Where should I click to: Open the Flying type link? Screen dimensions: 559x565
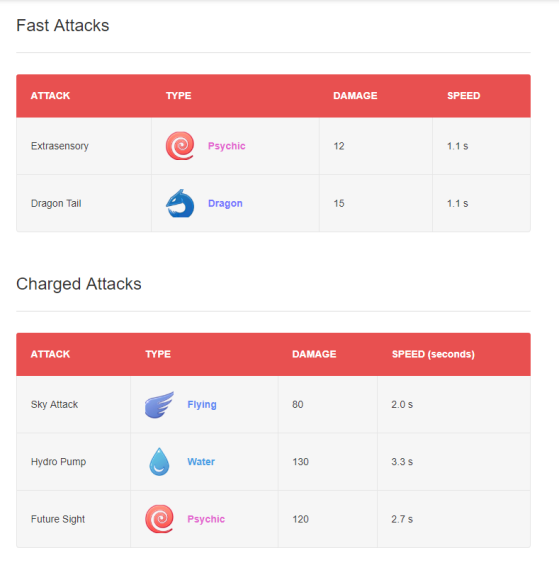[x=202, y=405]
